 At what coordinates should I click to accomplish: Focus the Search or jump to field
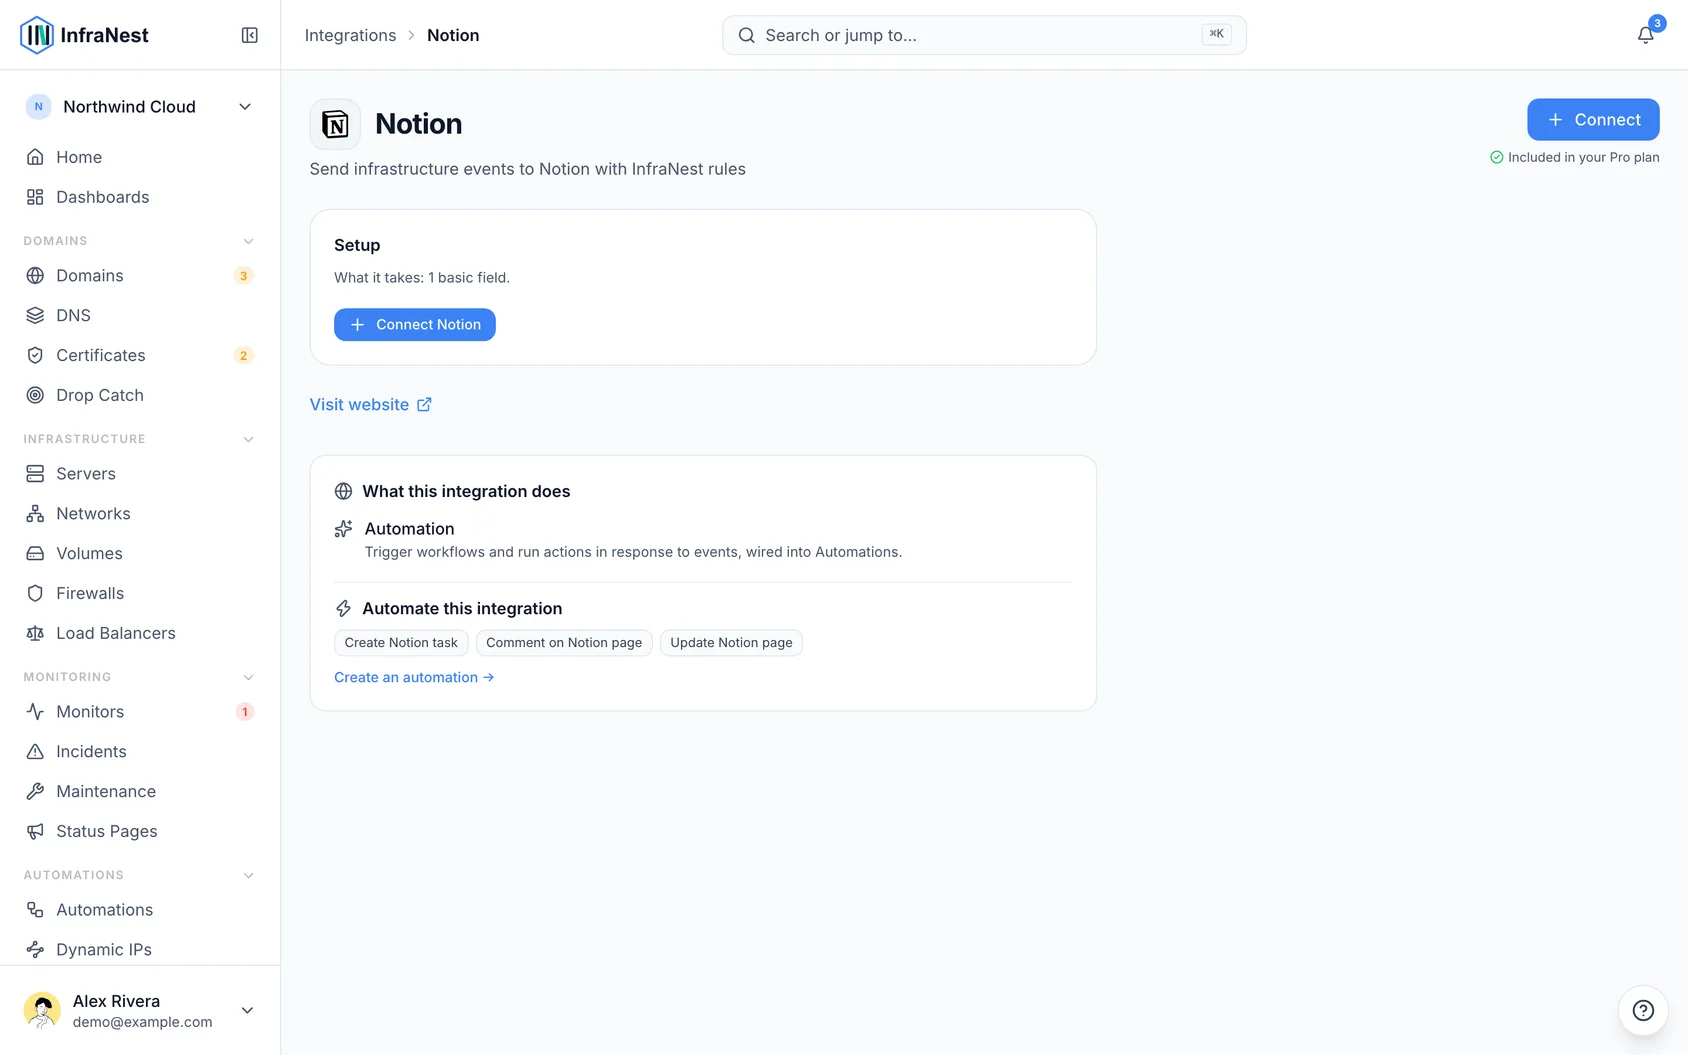coord(984,35)
